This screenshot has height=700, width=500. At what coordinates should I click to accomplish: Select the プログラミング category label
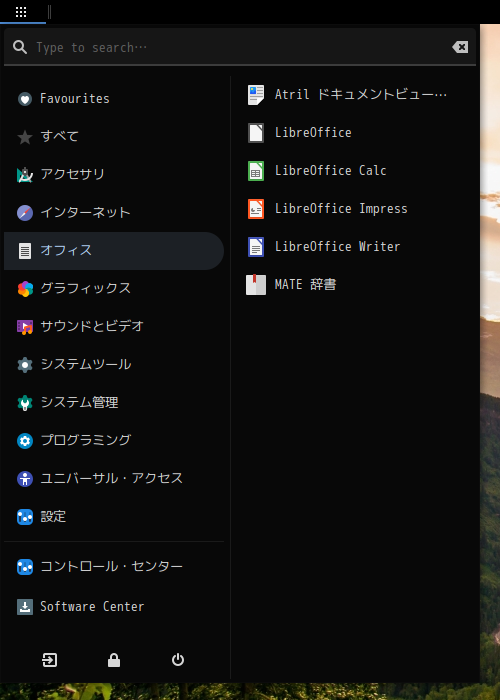point(86,440)
